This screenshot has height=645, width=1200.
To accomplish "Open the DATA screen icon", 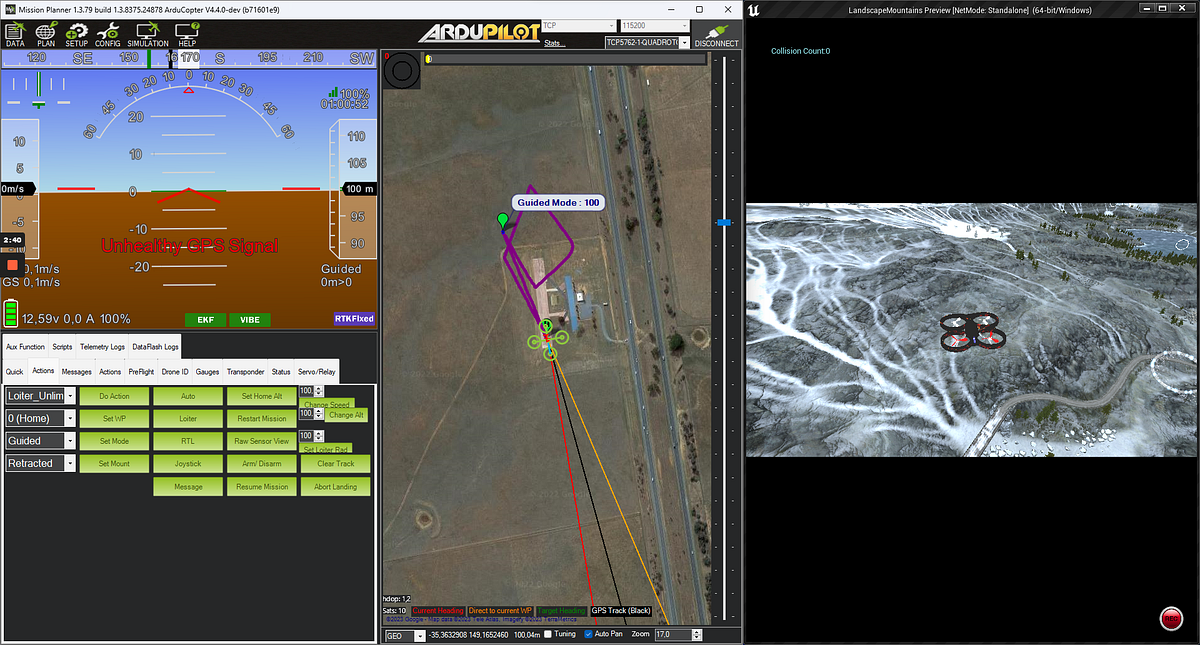I will tap(14, 33).
